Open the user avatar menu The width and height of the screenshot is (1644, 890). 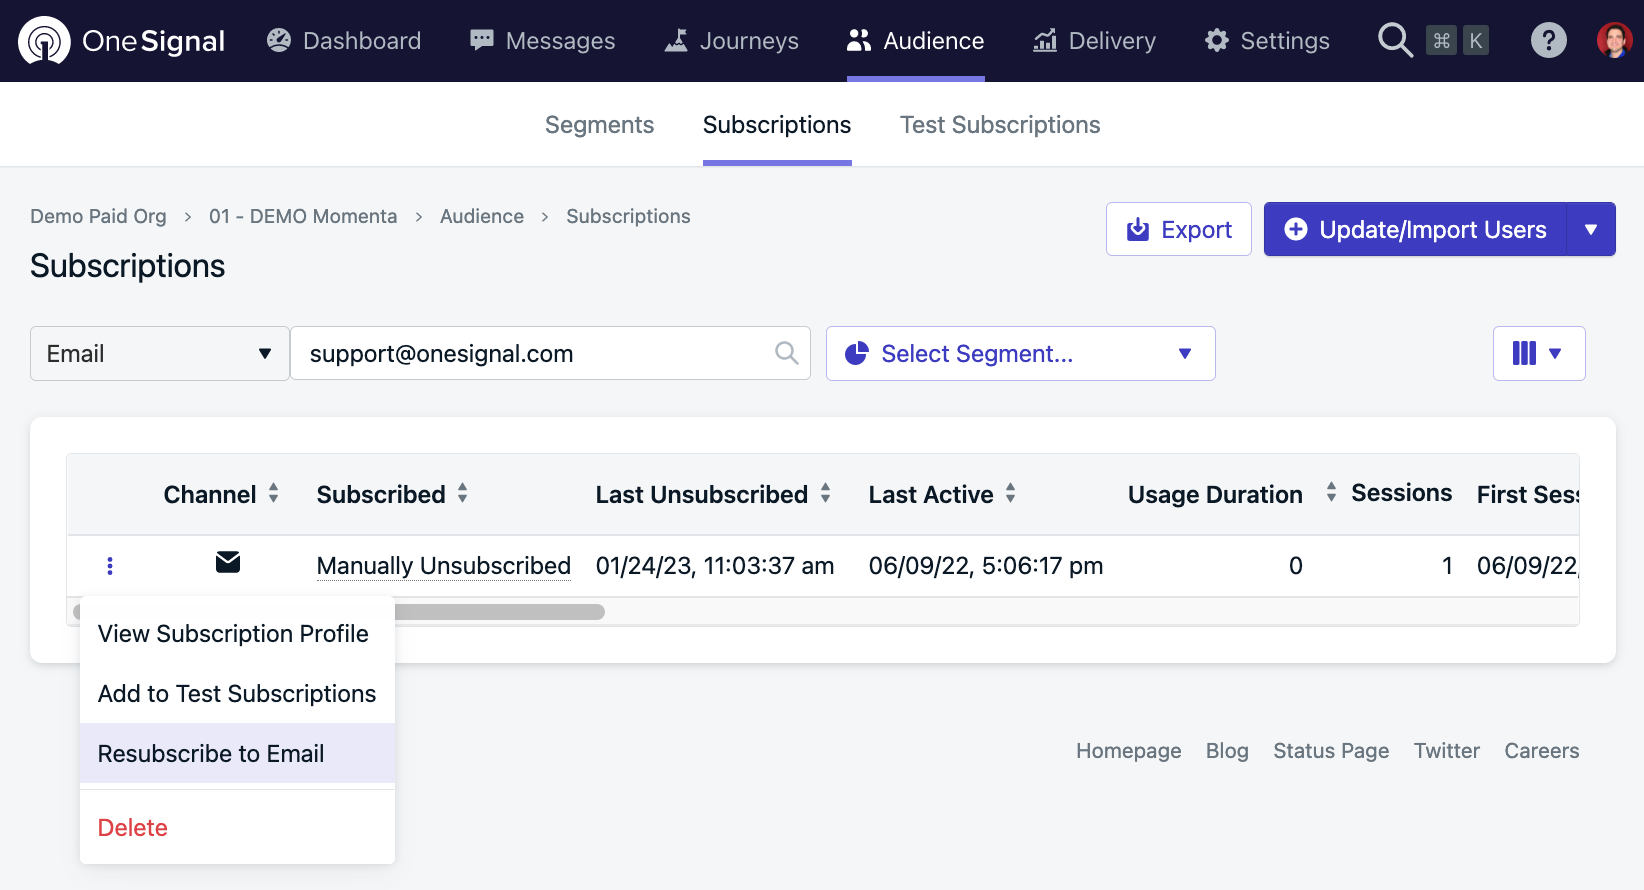[x=1614, y=40]
